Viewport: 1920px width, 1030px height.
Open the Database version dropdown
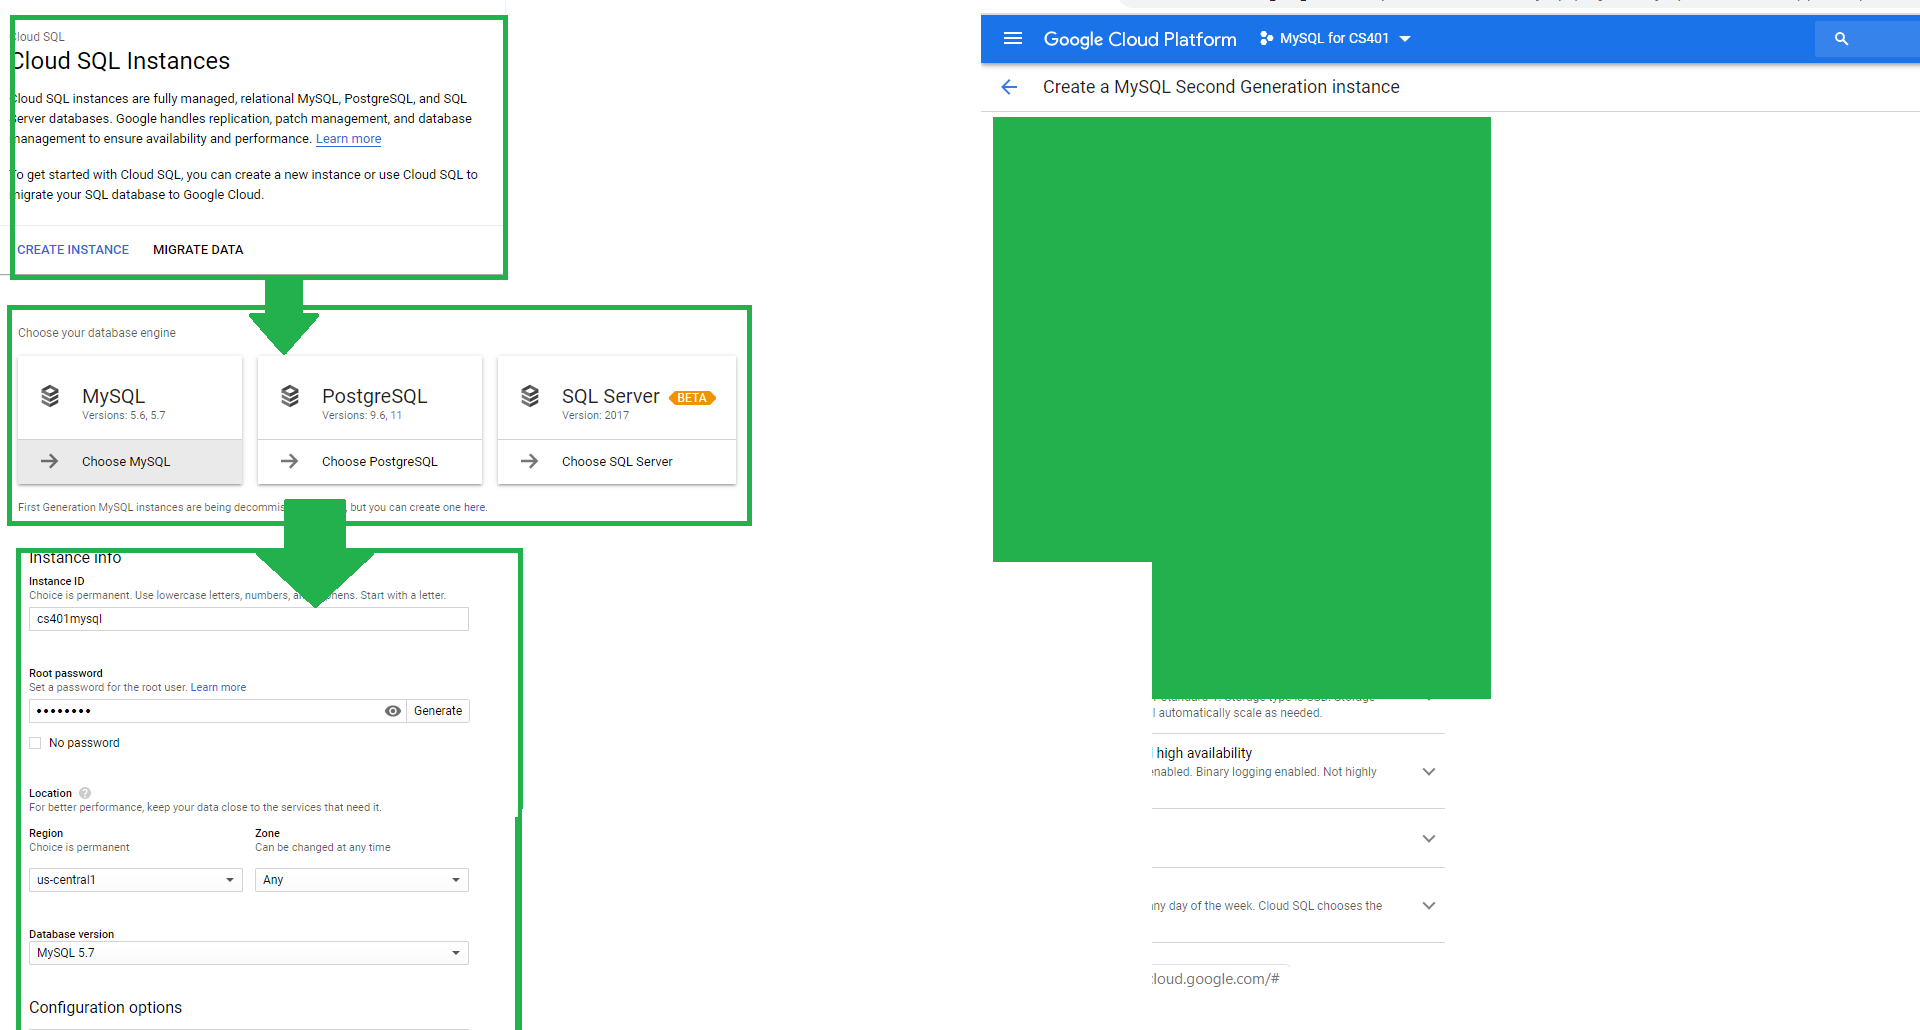point(248,953)
